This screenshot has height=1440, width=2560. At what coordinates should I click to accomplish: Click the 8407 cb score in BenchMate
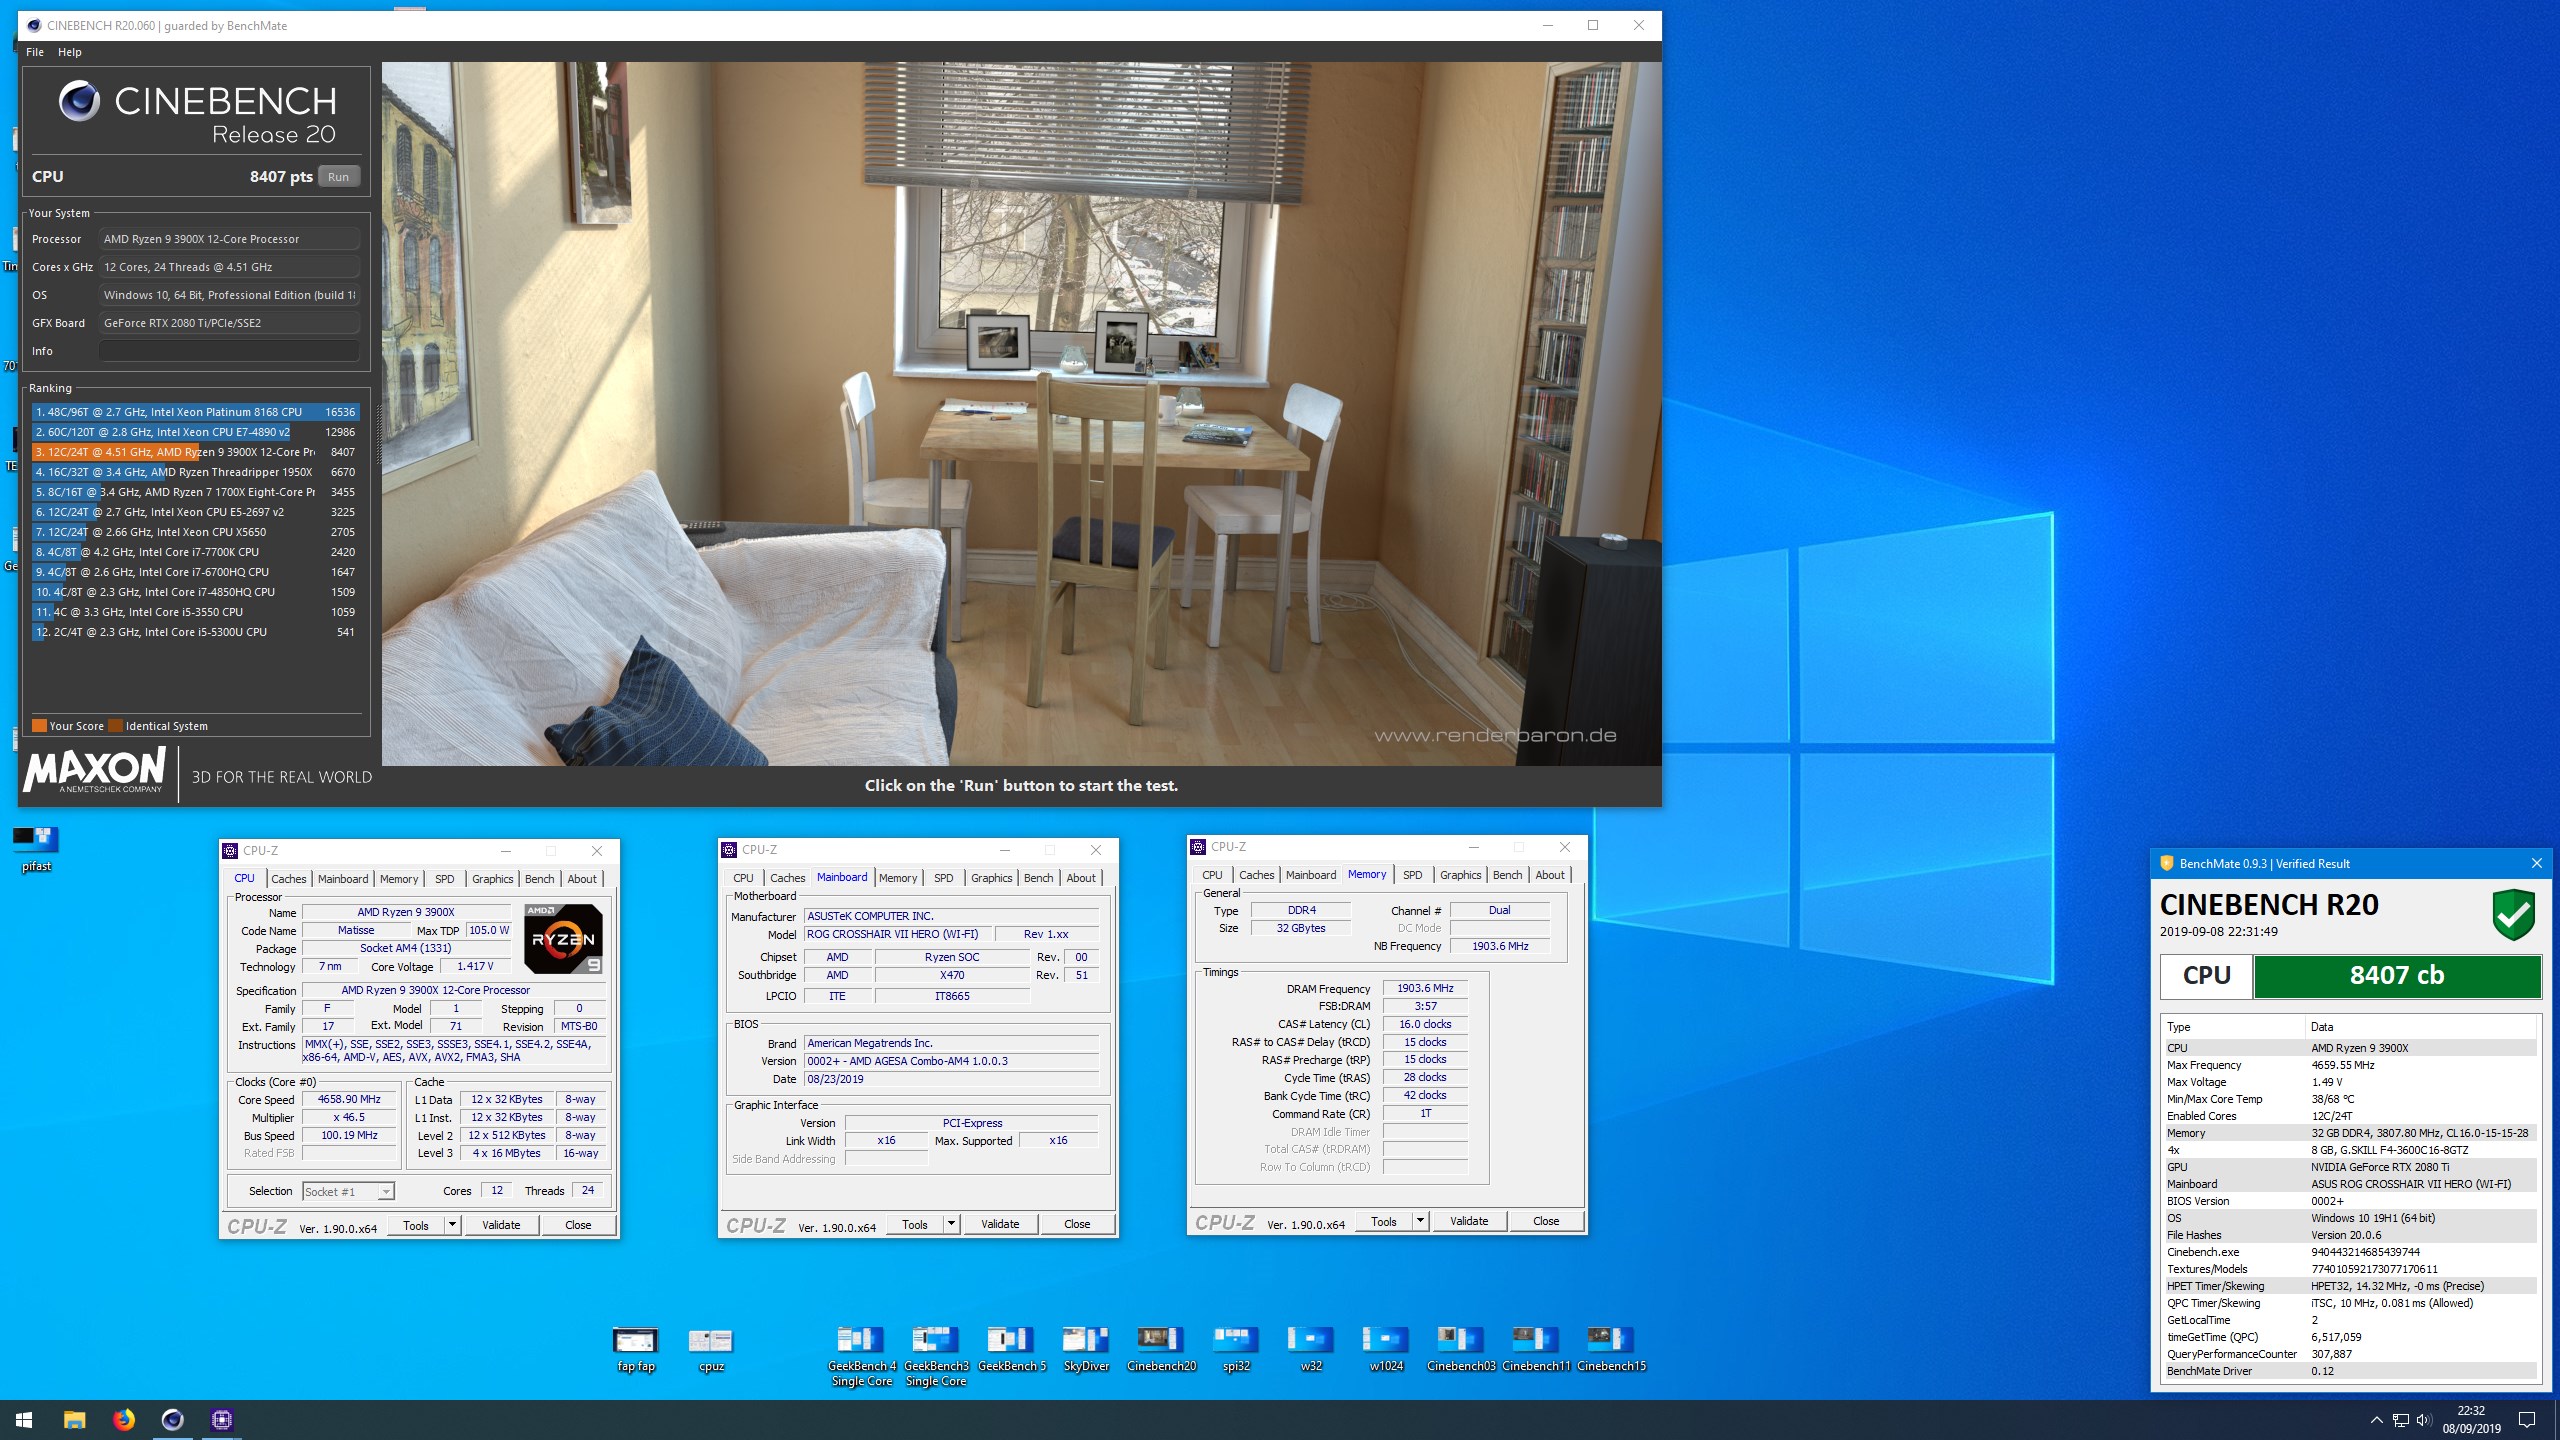pyautogui.click(x=2396, y=976)
